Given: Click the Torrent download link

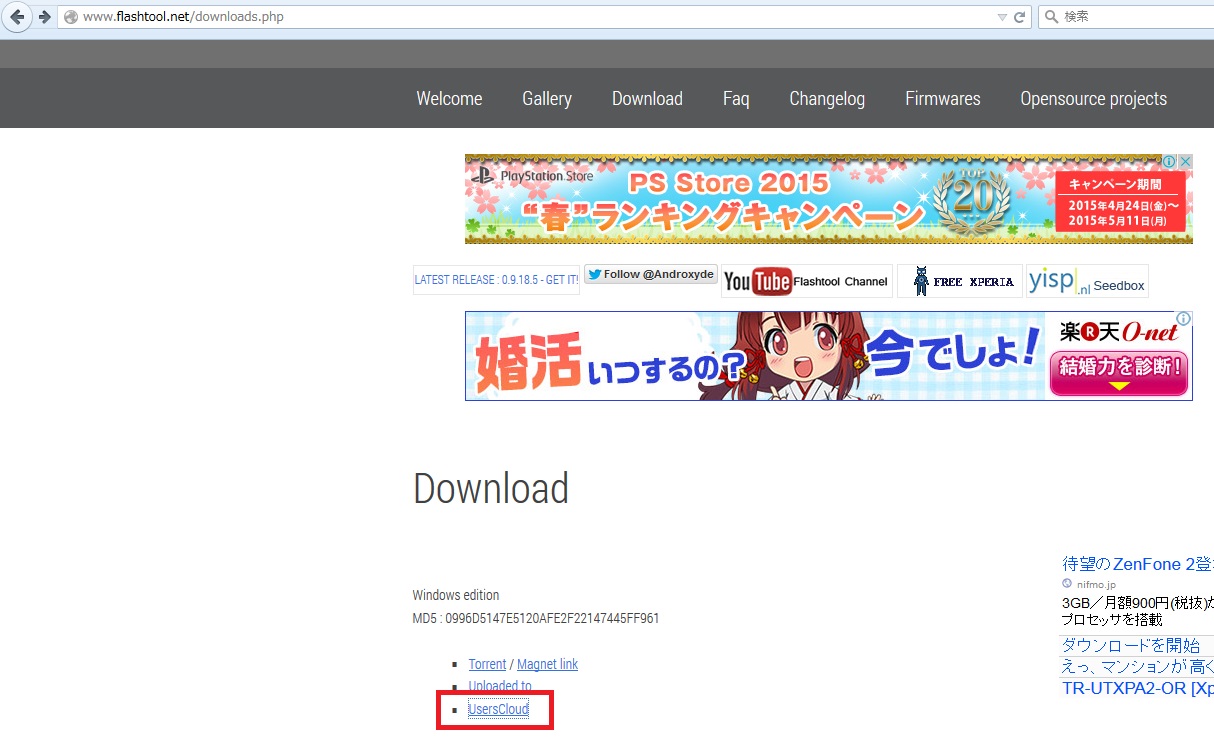Looking at the screenshot, I should coord(487,664).
